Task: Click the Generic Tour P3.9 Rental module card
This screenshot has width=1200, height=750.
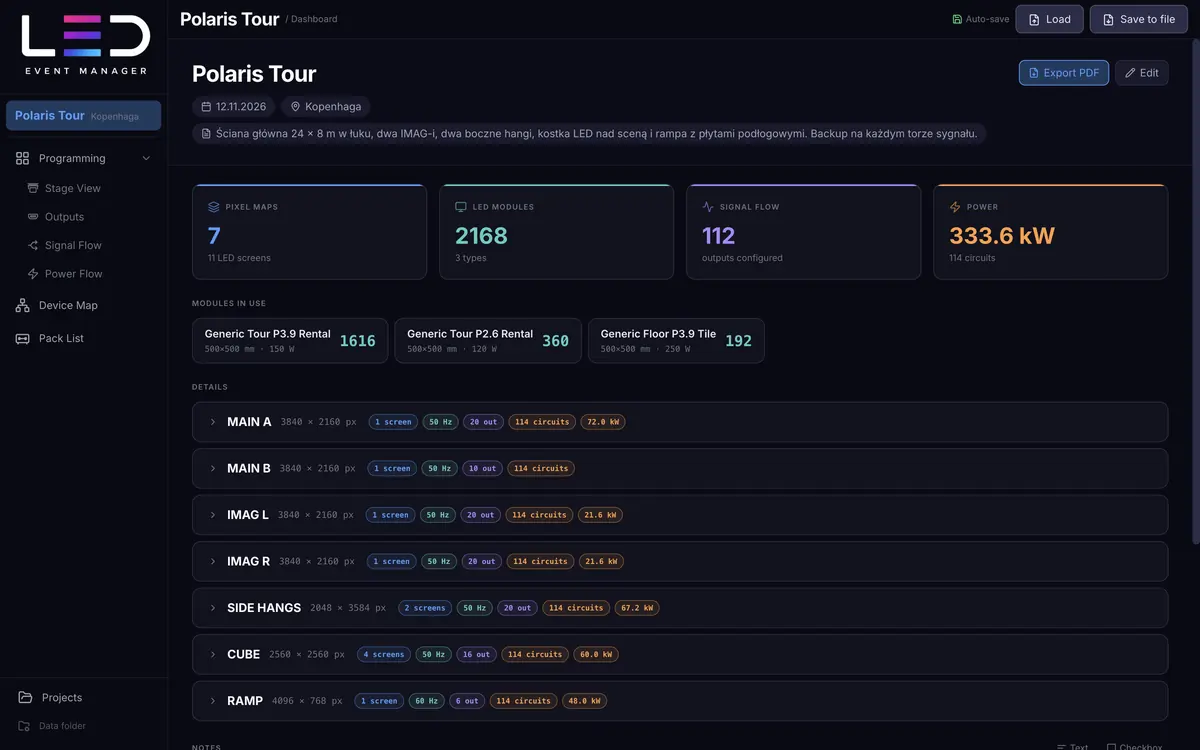Action: (x=290, y=341)
